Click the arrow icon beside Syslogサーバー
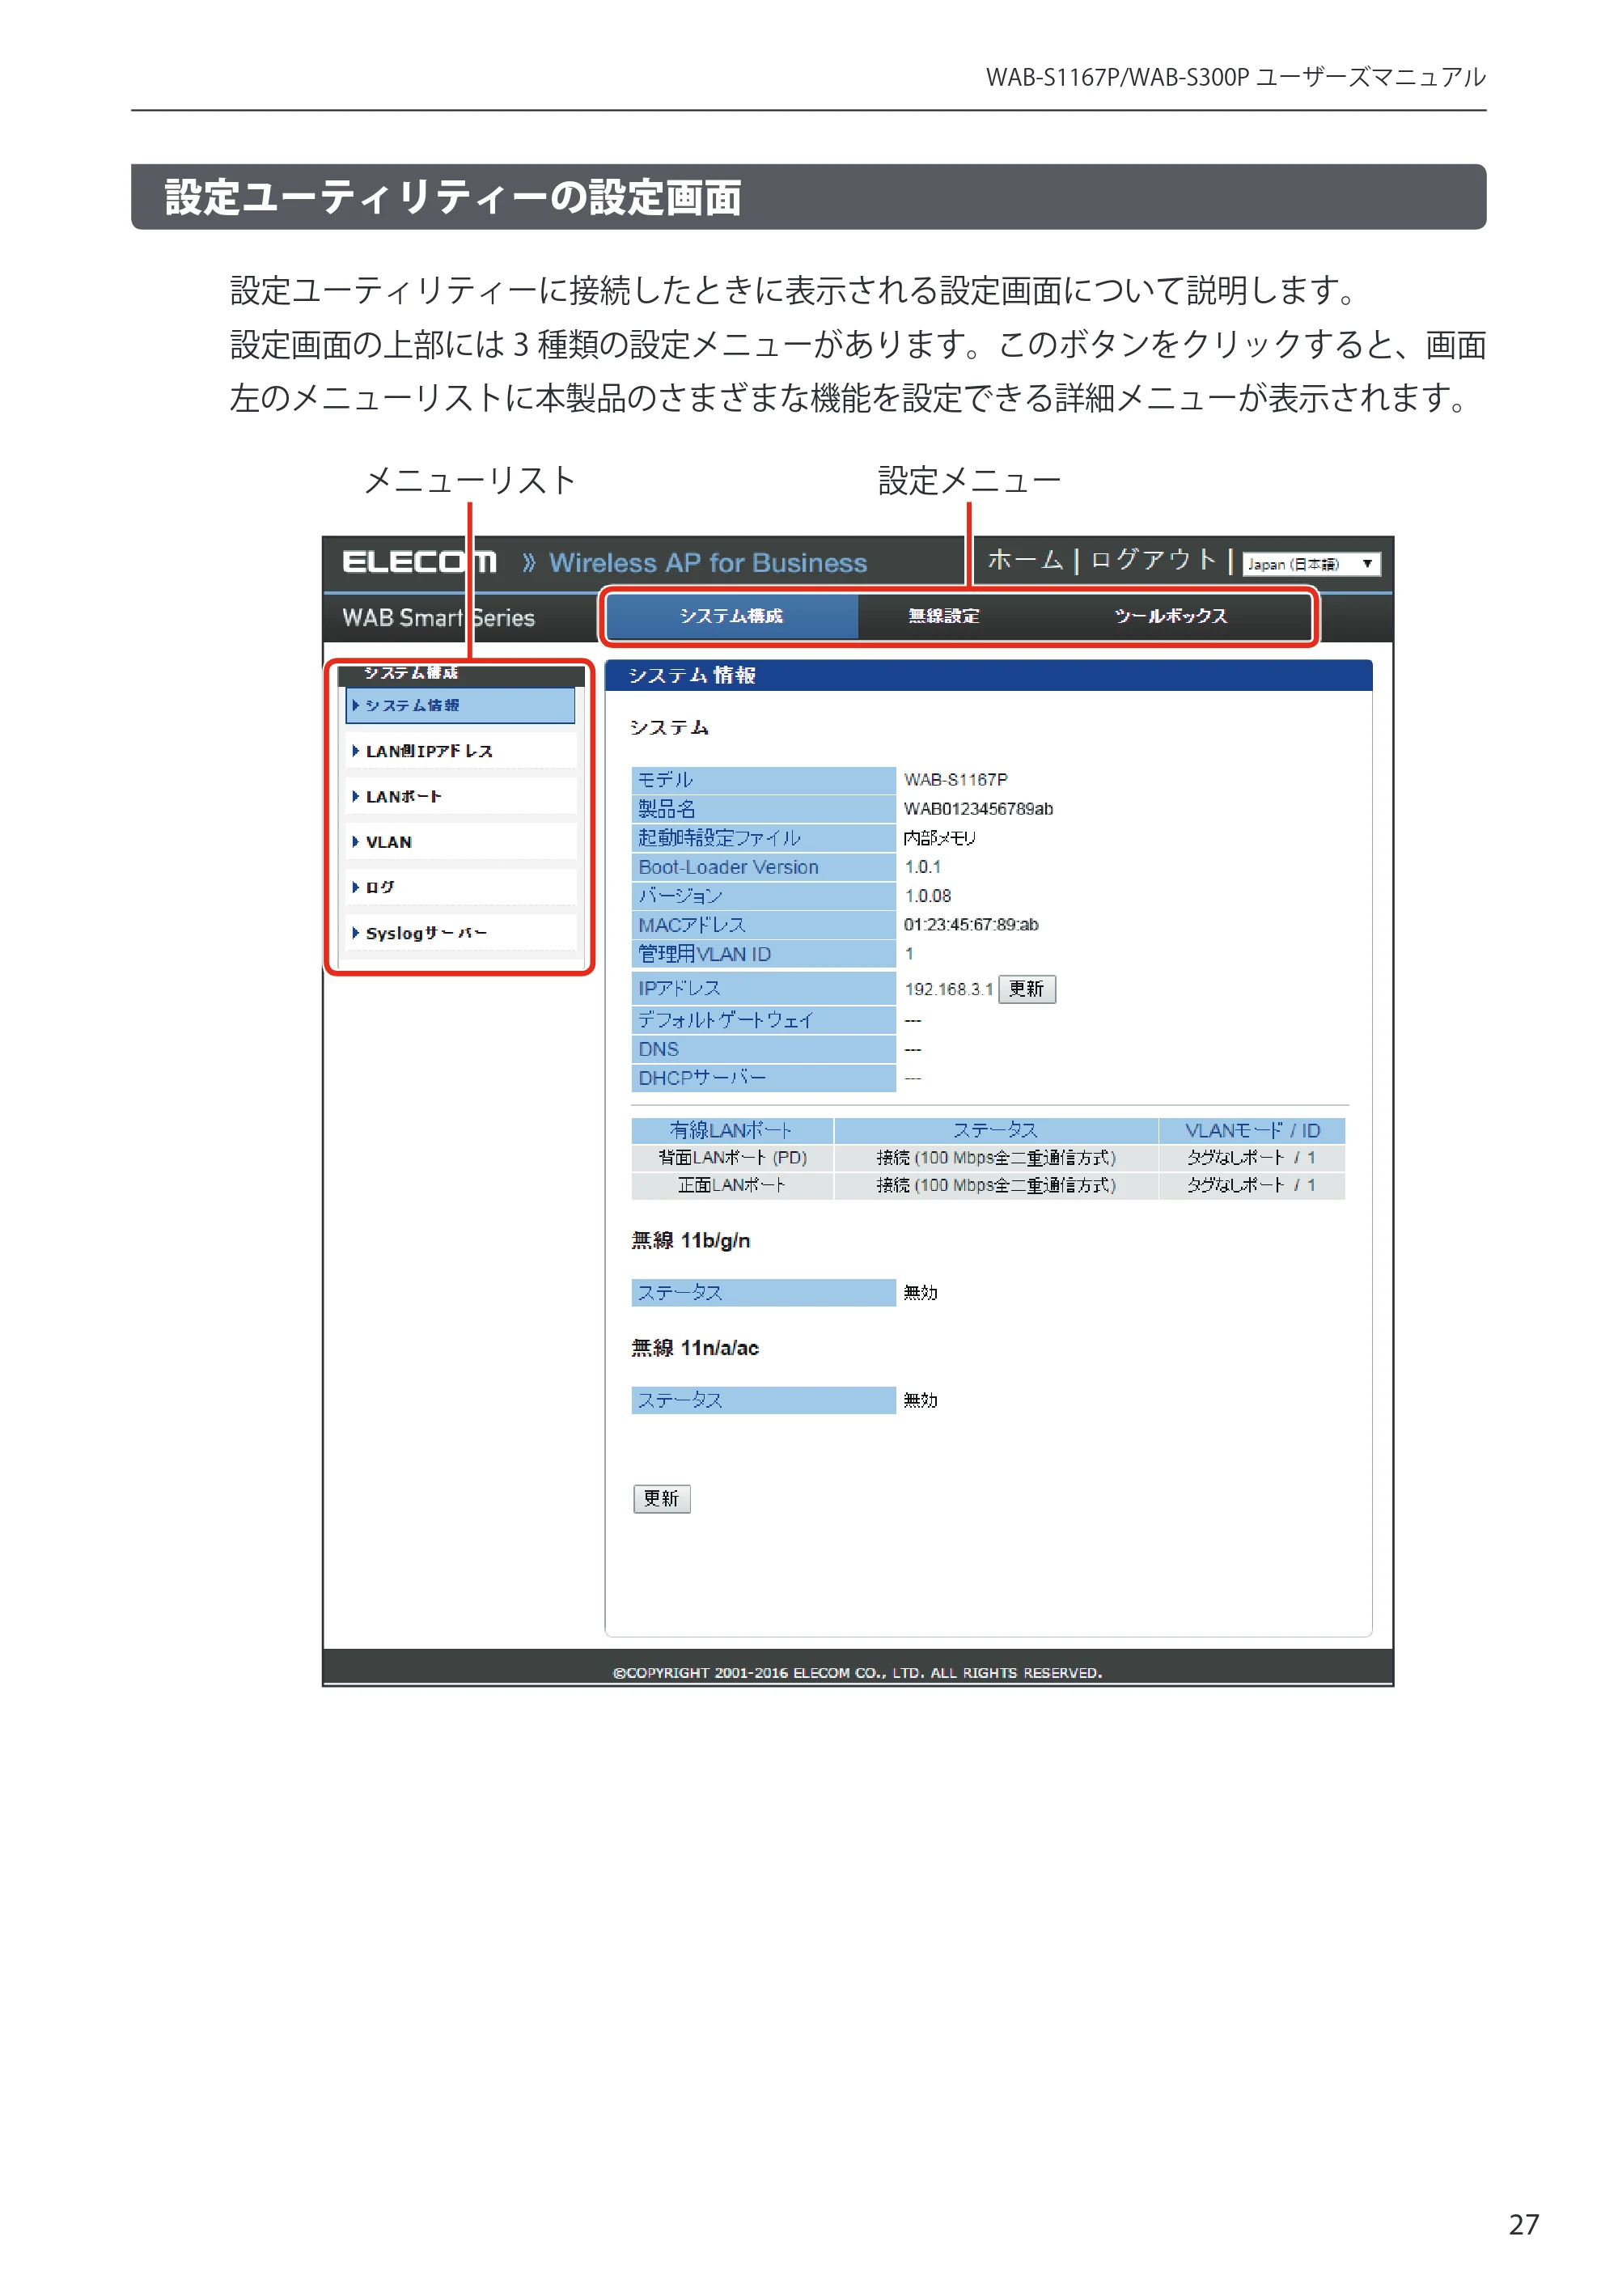1618x2296 pixels. 355,933
